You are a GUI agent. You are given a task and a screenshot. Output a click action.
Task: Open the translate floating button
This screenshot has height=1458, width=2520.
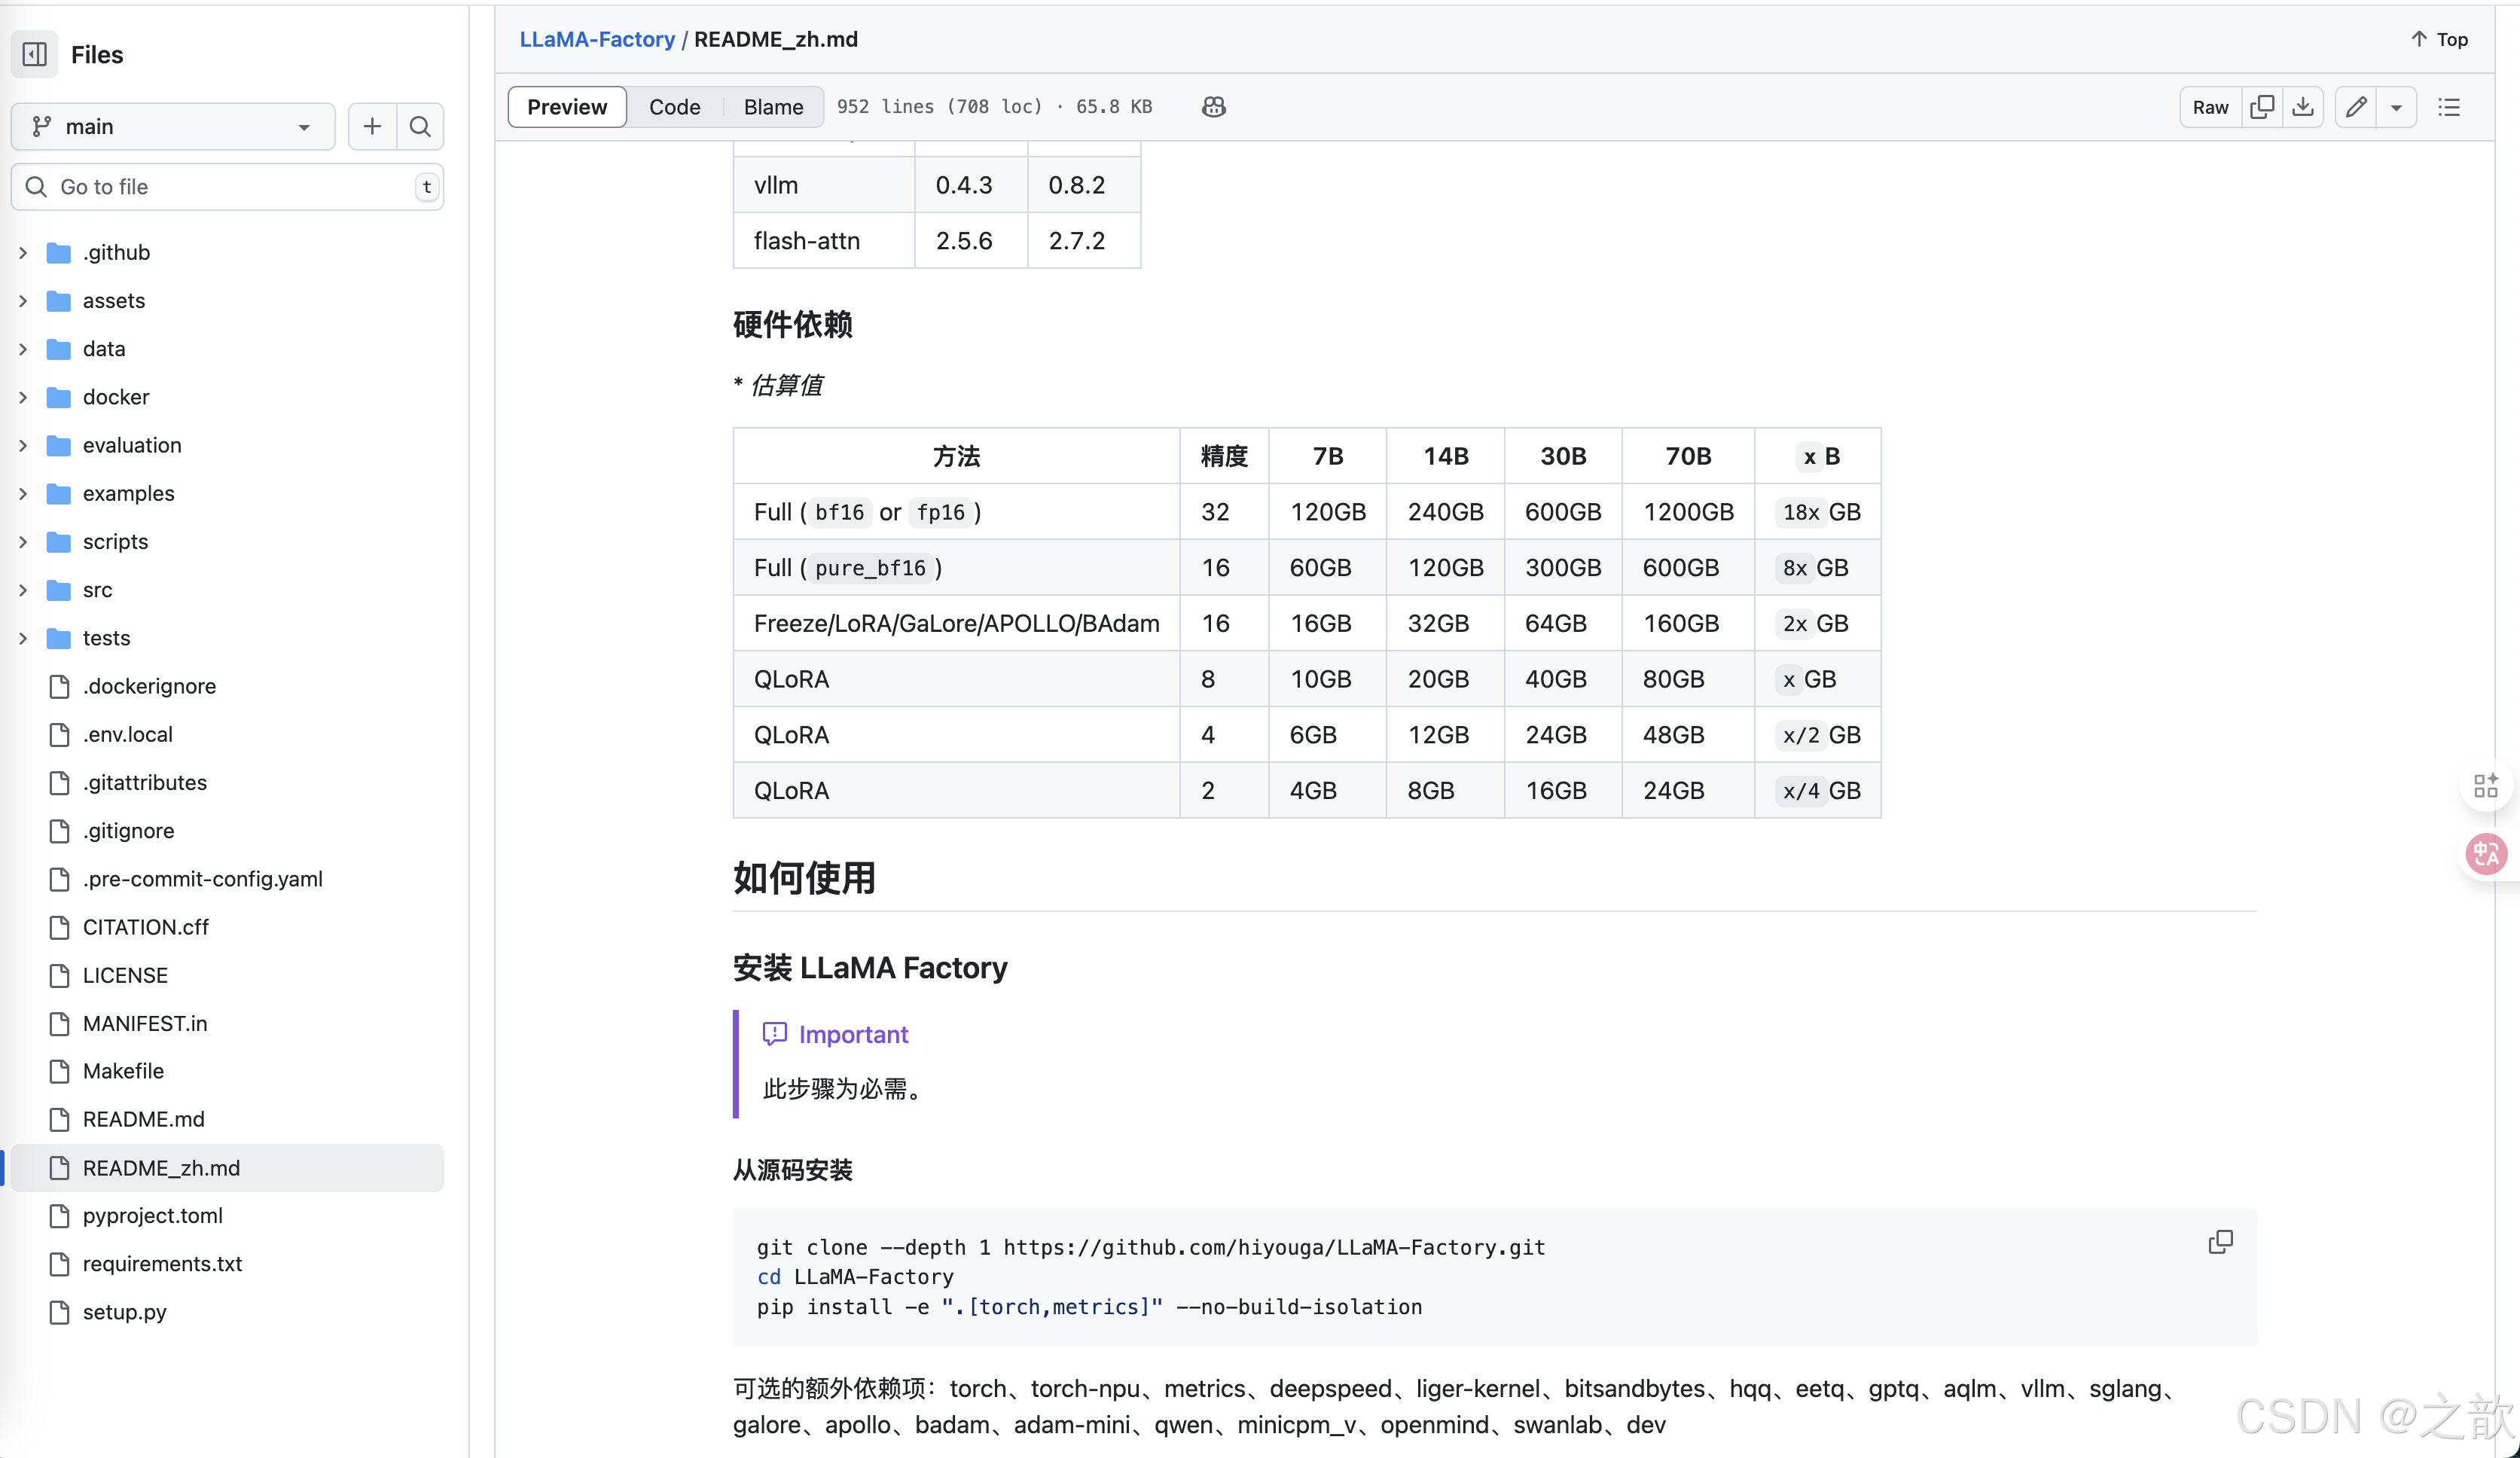coord(2487,853)
